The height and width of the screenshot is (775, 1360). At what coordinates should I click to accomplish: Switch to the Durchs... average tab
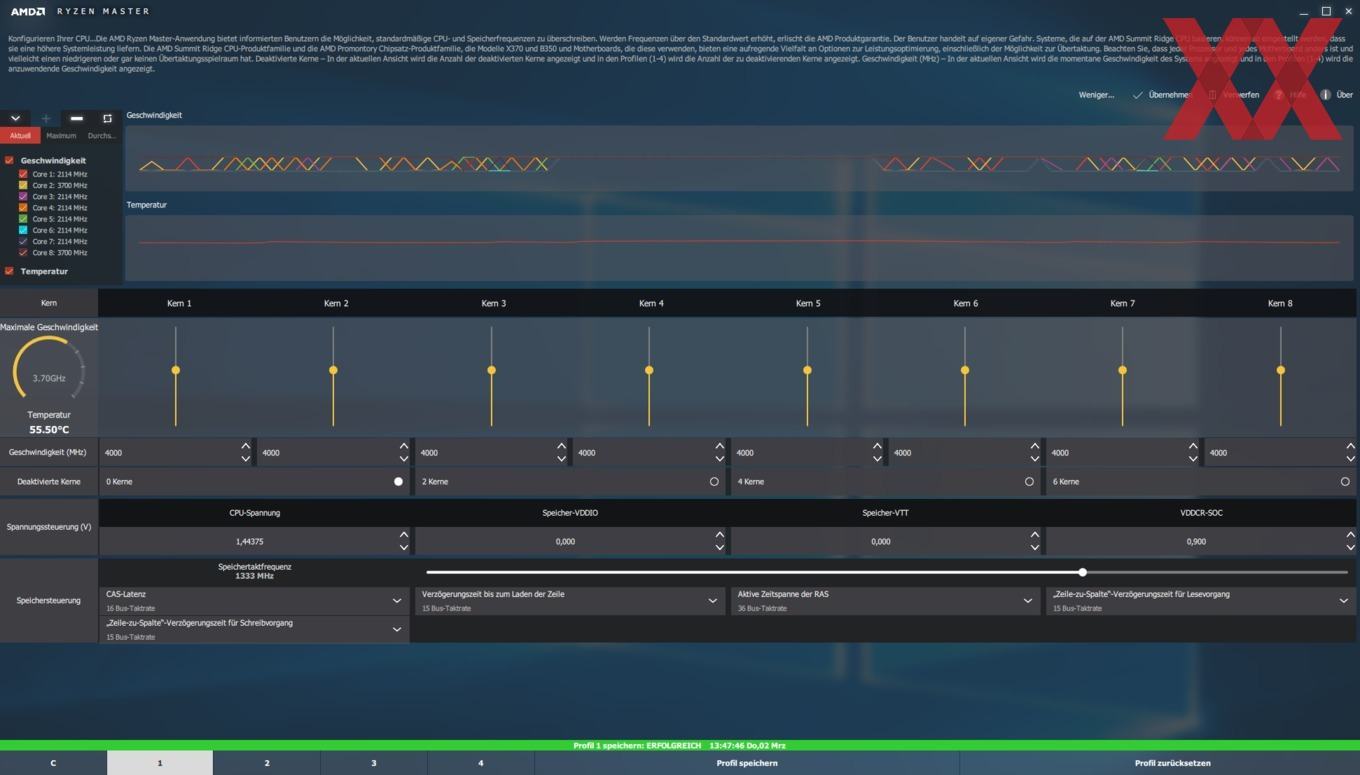101,135
